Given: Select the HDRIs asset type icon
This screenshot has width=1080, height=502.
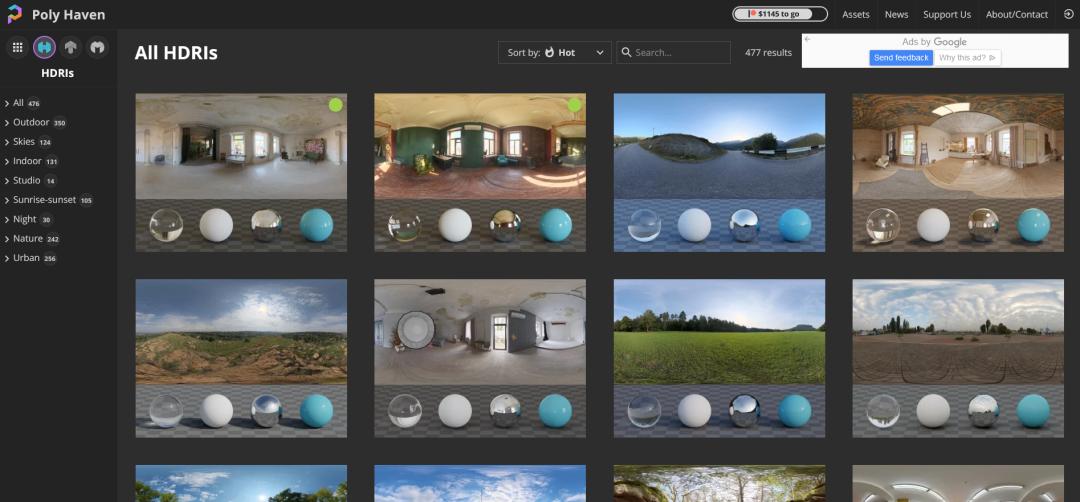Looking at the screenshot, I should tap(44, 47).
